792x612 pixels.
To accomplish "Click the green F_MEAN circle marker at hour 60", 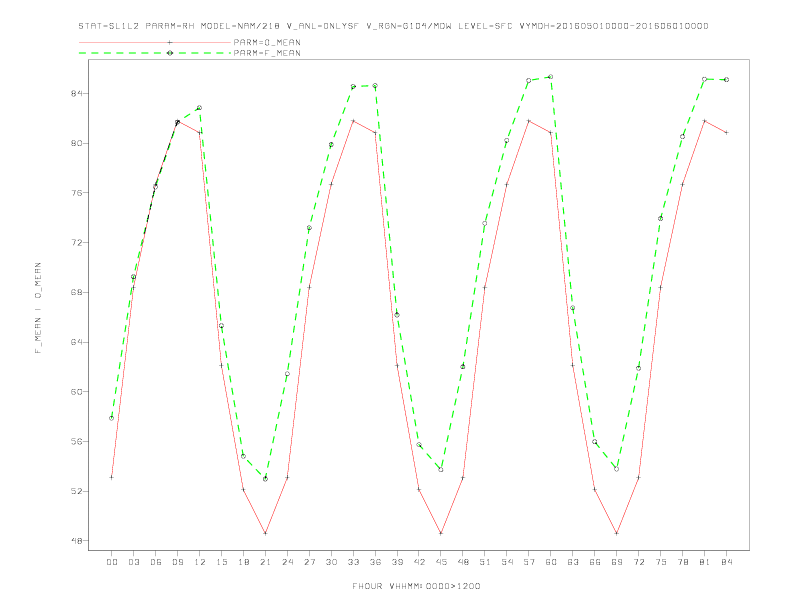I will 551,77.
